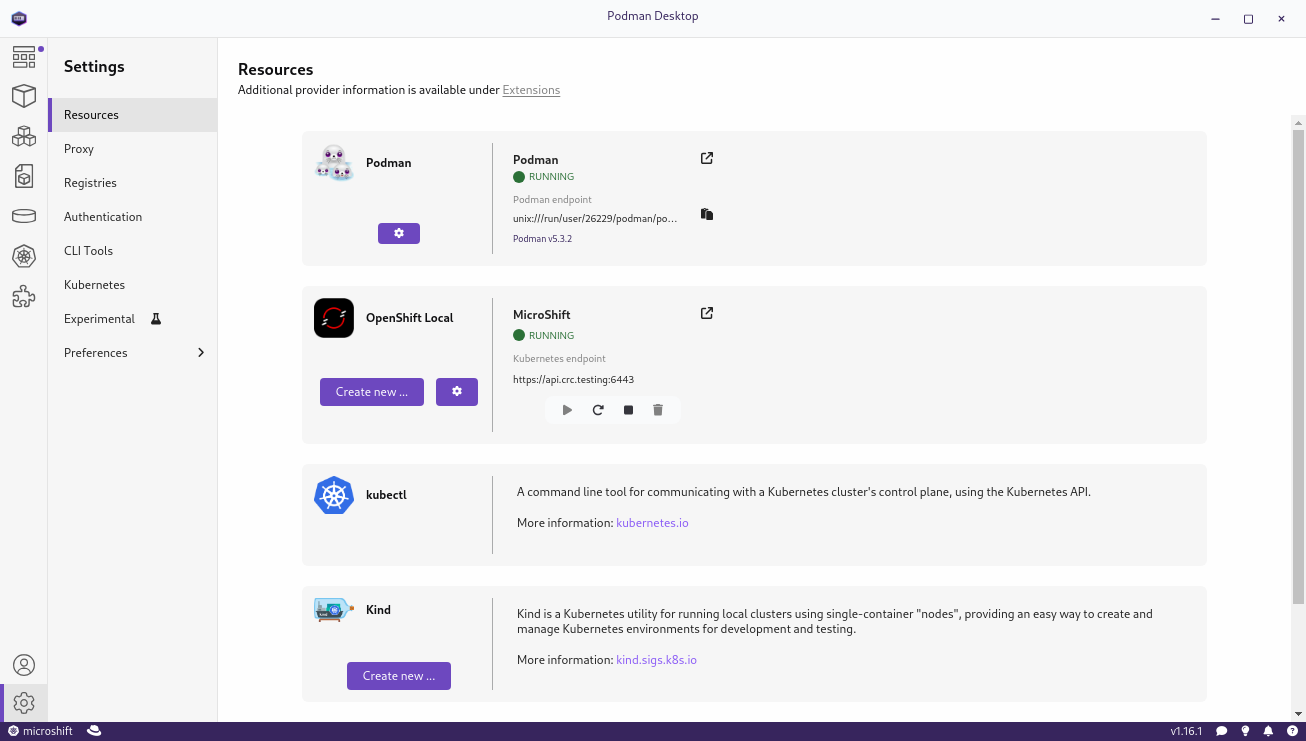Open CLI Tools settings
The height and width of the screenshot is (741, 1306).
pos(132,251)
